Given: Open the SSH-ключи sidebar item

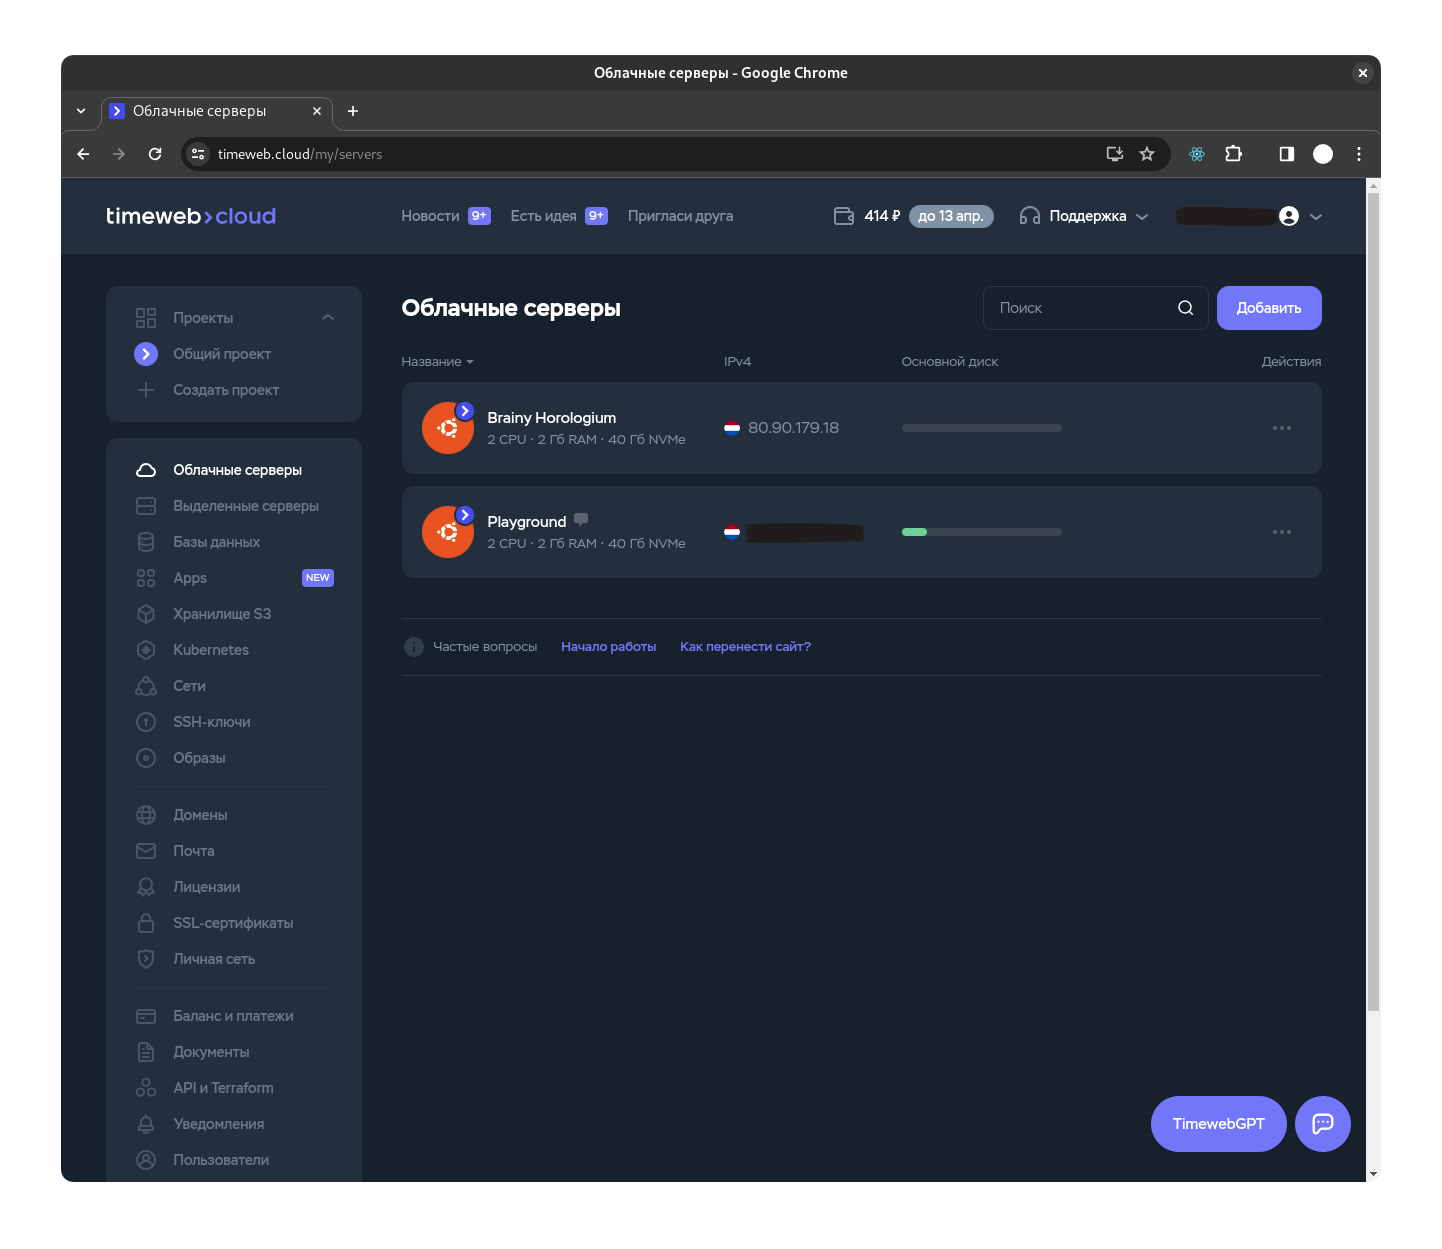Looking at the screenshot, I should pos(212,722).
